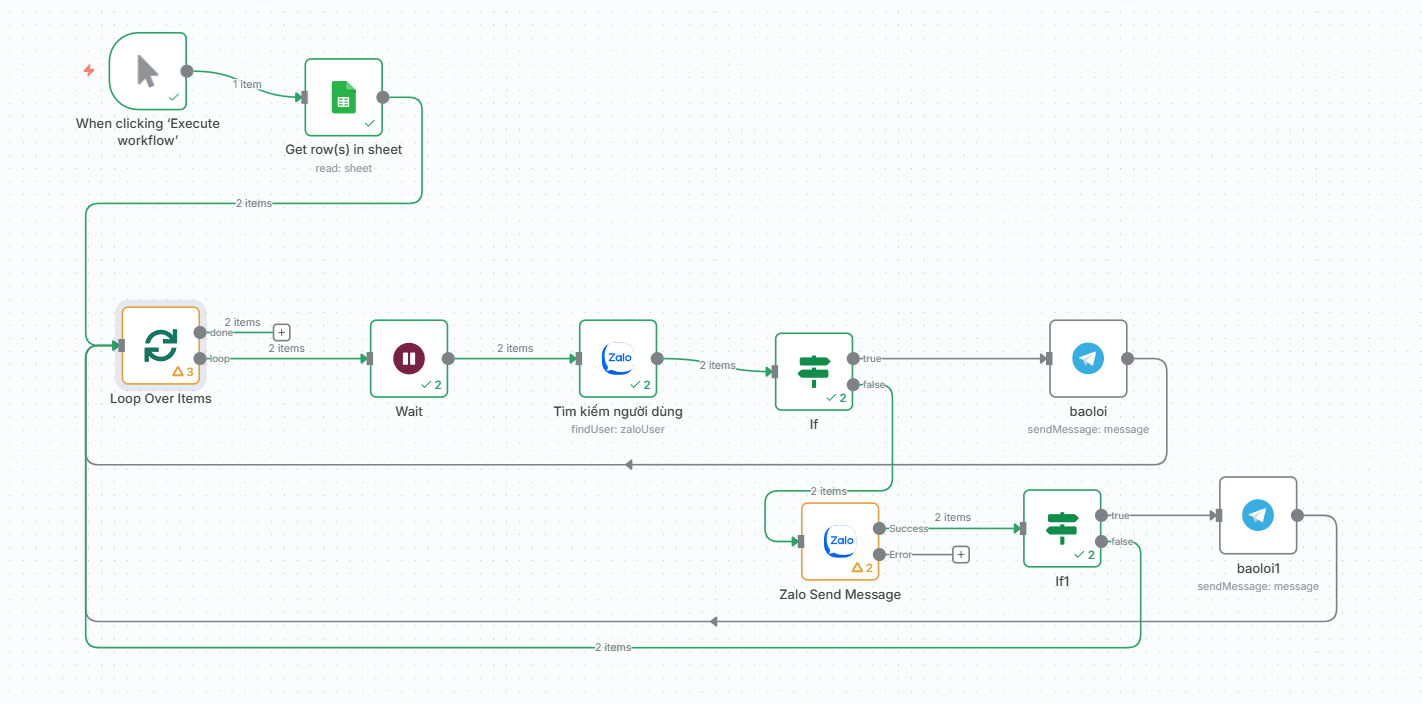Click the loop output handle of Loop node

[200, 358]
